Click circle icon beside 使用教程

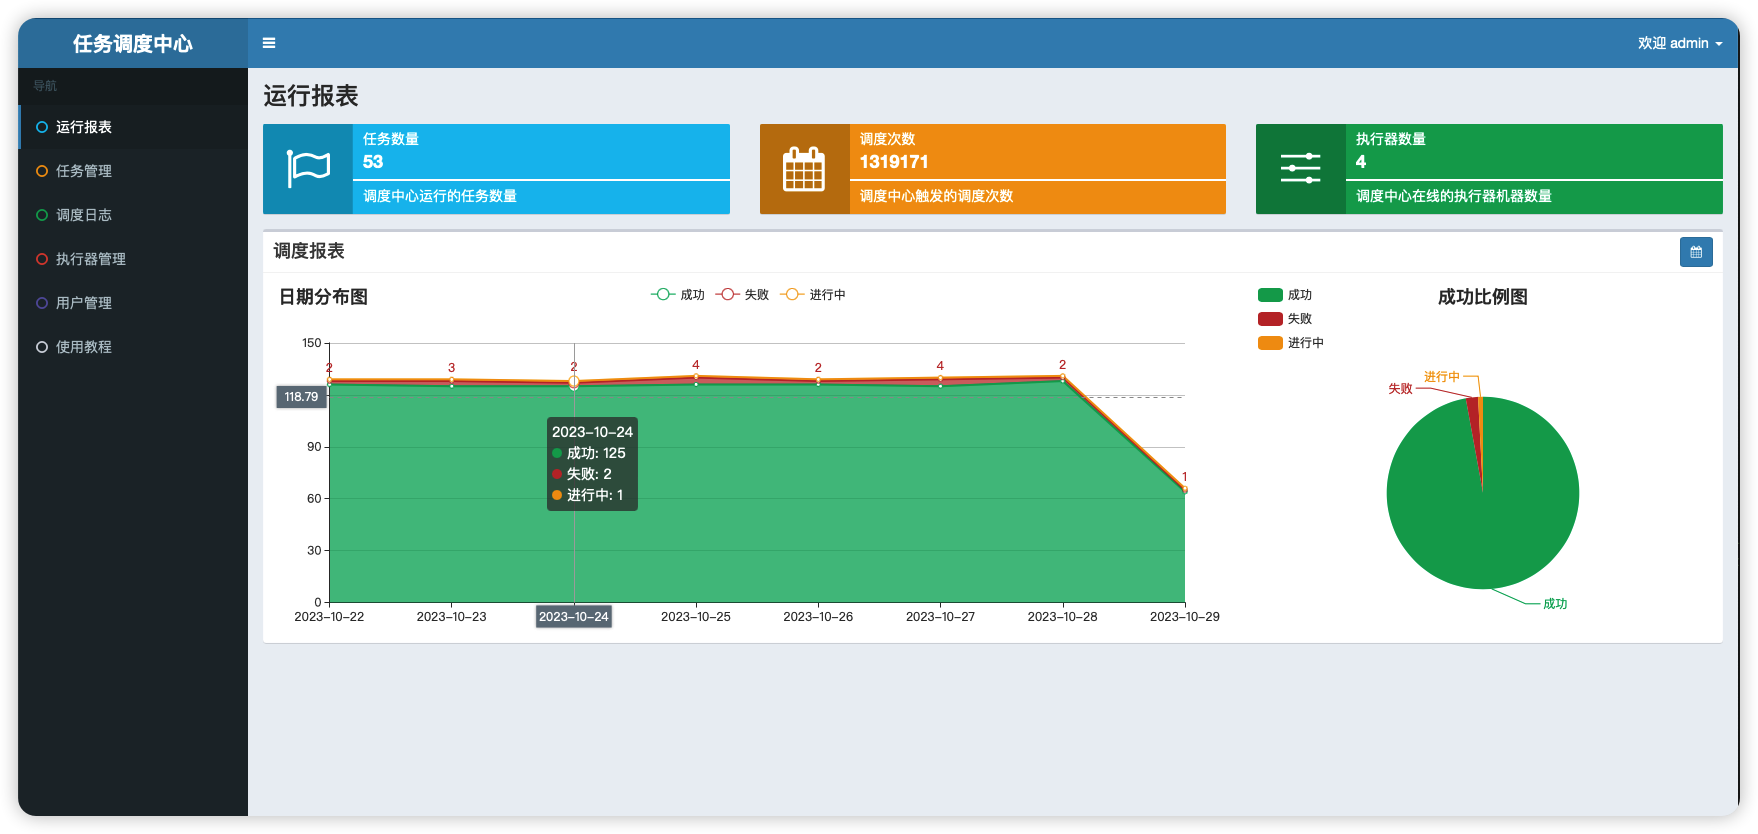coord(42,347)
